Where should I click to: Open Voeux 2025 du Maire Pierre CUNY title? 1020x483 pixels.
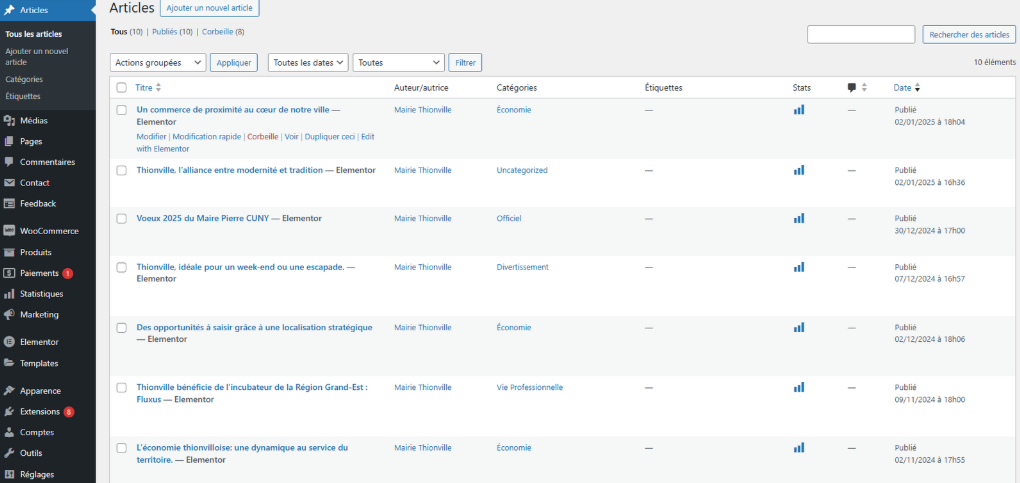(203, 219)
